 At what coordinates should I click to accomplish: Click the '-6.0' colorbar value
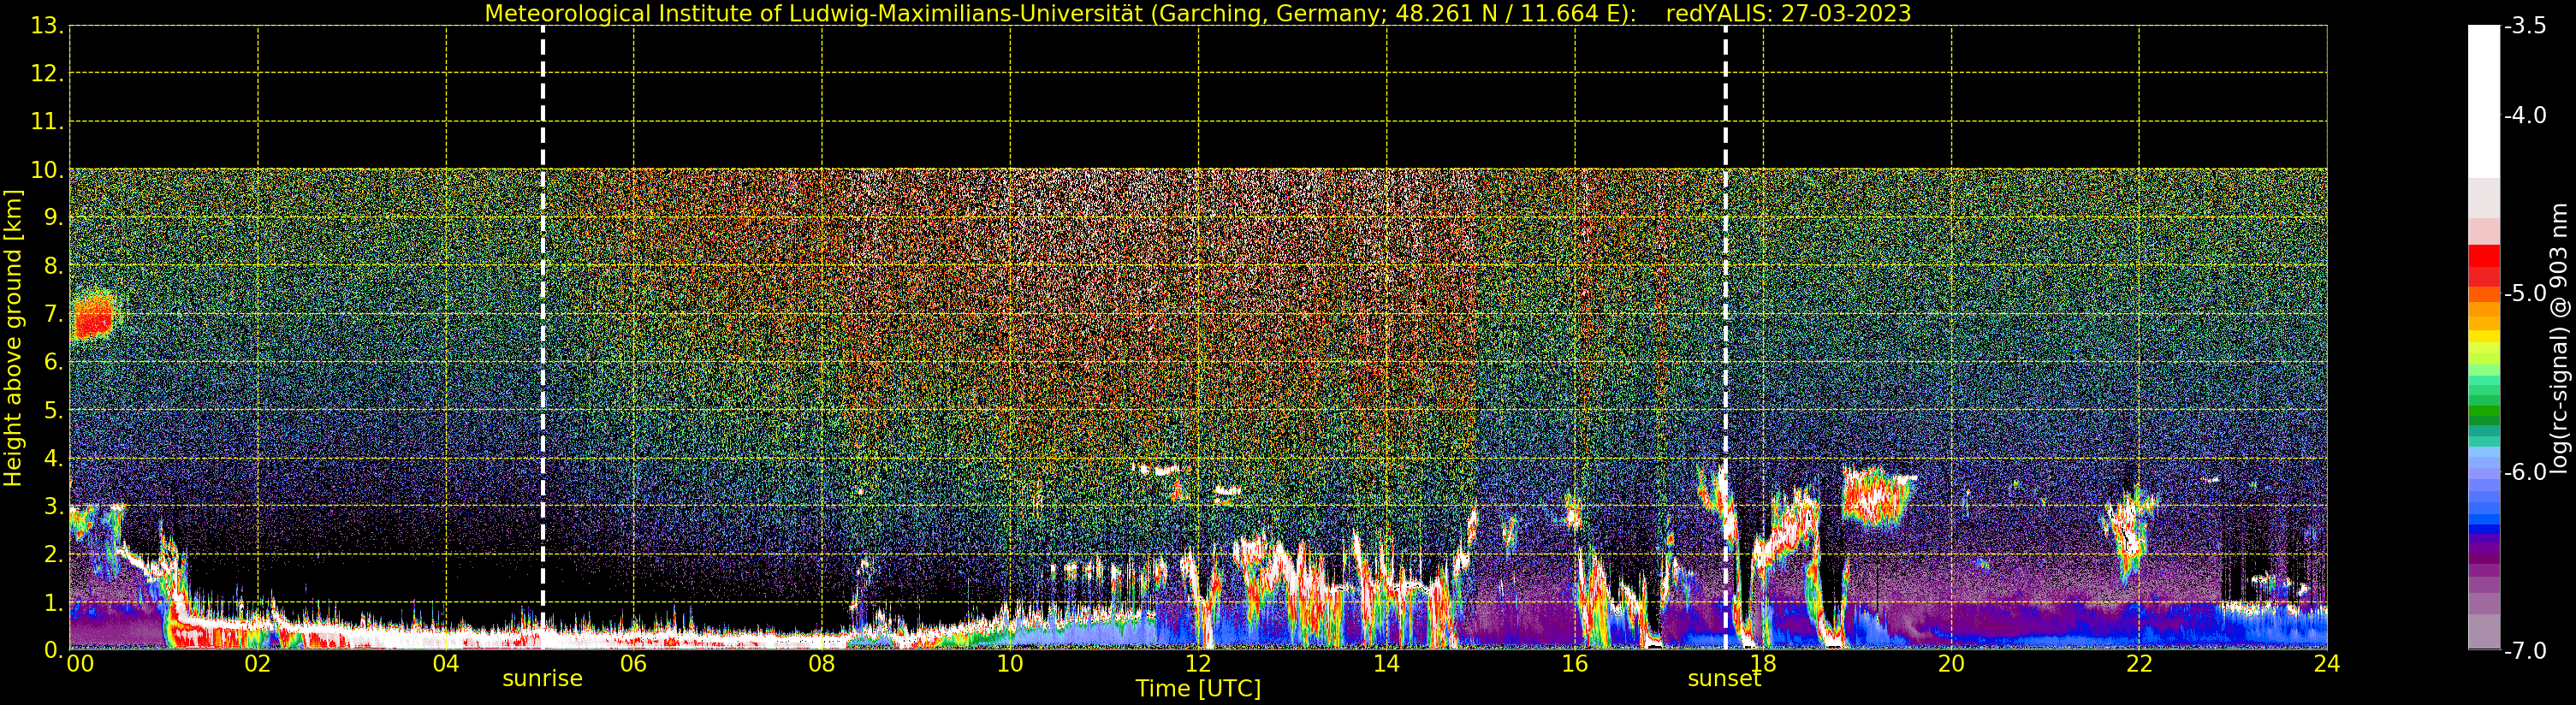click(2525, 472)
